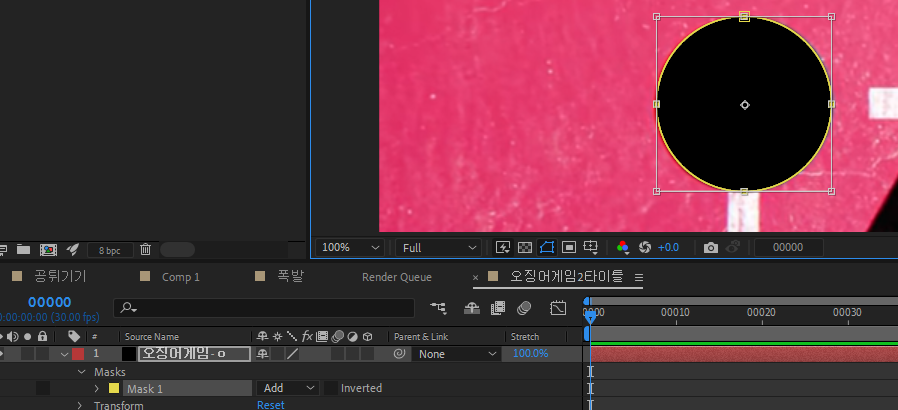Image resolution: width=898 pixels, height=410 pixels.
Task: Check the mask Inverted checkbox
Action: (x=330, y=388)
